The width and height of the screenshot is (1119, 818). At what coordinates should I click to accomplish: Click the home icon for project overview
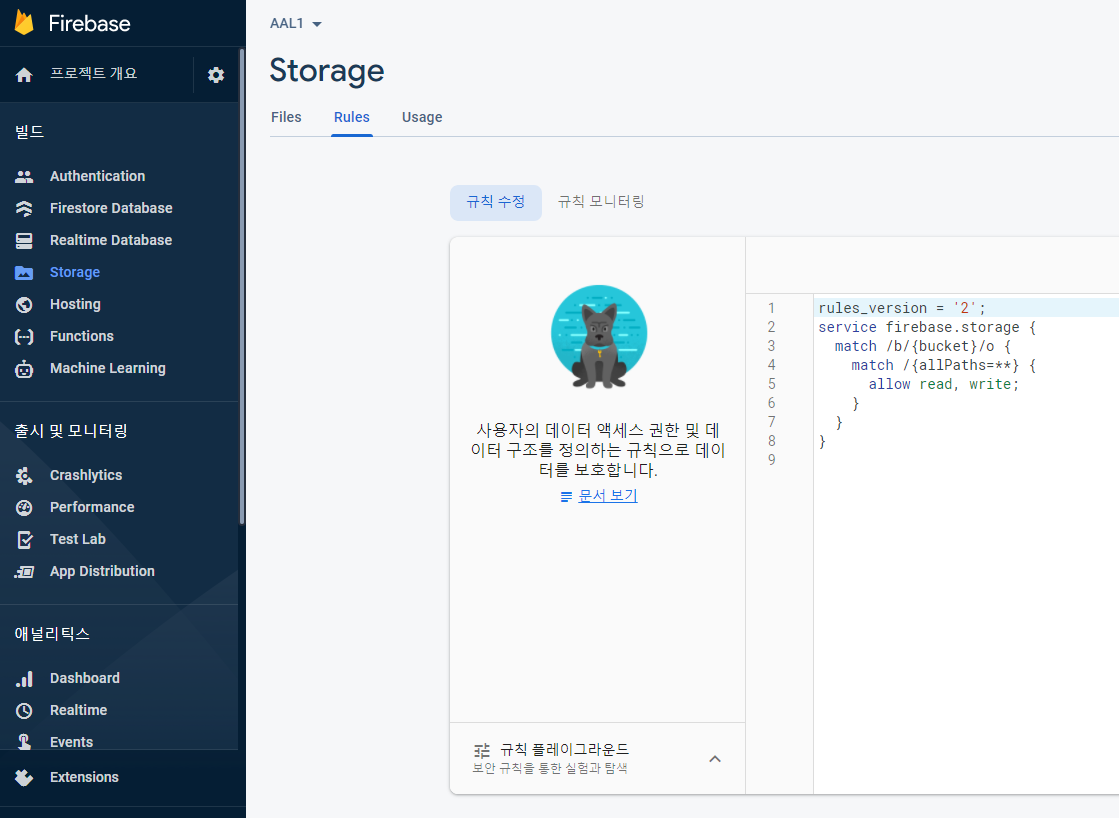click(24, 75)
